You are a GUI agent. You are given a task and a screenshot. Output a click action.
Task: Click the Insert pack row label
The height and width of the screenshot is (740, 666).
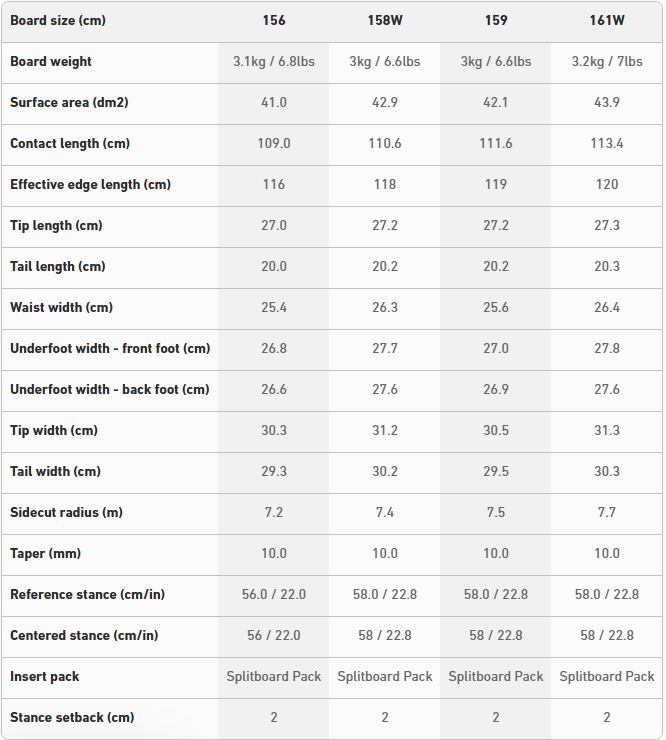pos(45,676)
